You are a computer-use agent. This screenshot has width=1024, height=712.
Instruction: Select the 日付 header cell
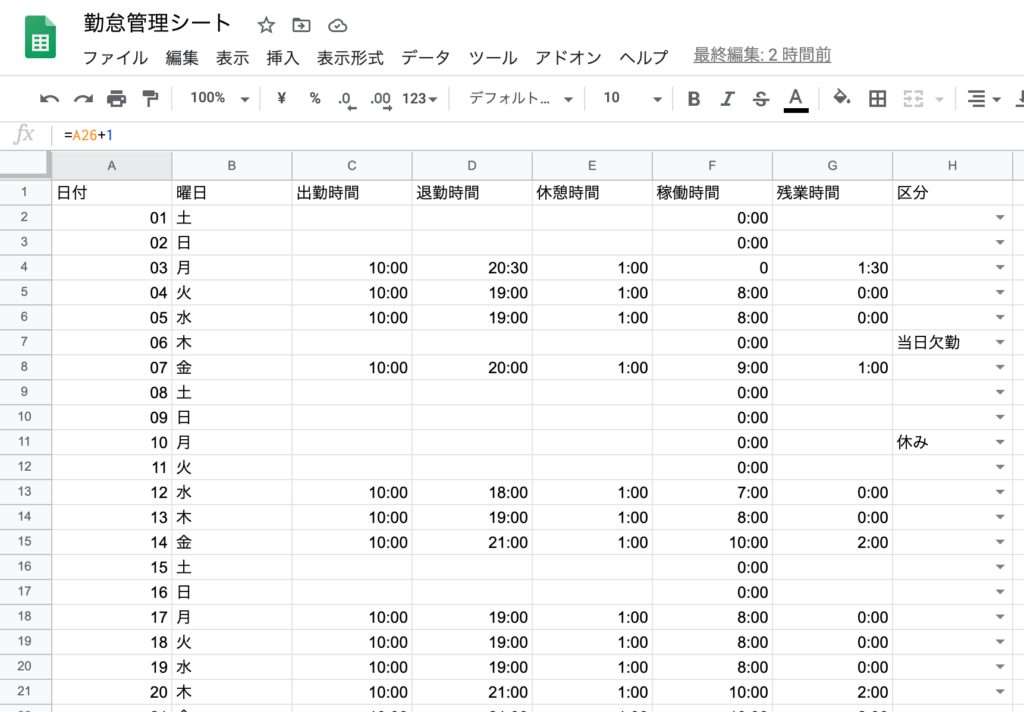112,193
